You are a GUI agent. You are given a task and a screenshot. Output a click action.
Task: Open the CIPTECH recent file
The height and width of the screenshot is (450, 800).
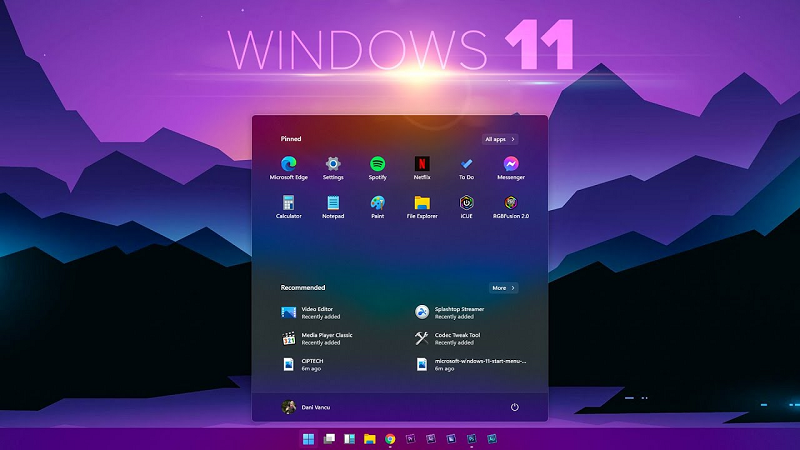(x=303, y=364)
